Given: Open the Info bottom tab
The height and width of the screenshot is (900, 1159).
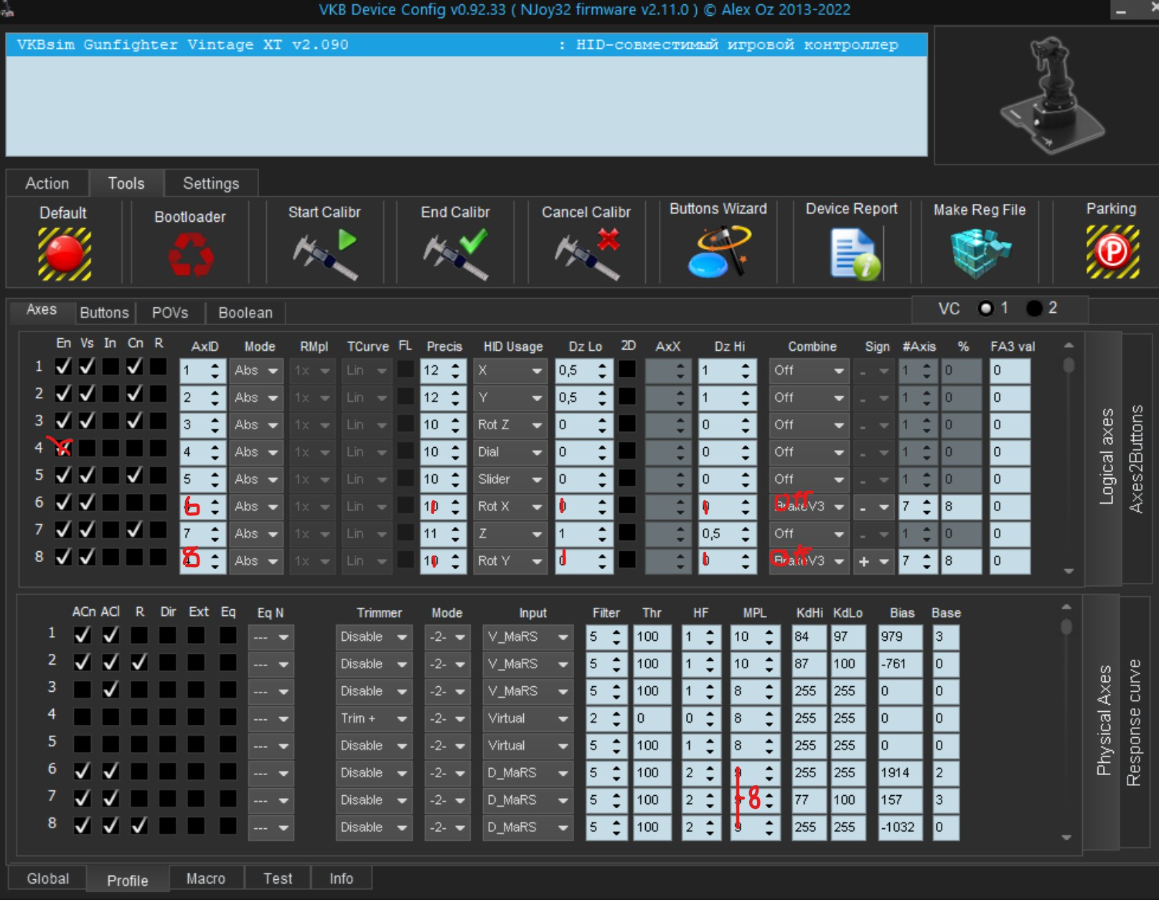Looking at the screenshot, I should click(341, 879).
